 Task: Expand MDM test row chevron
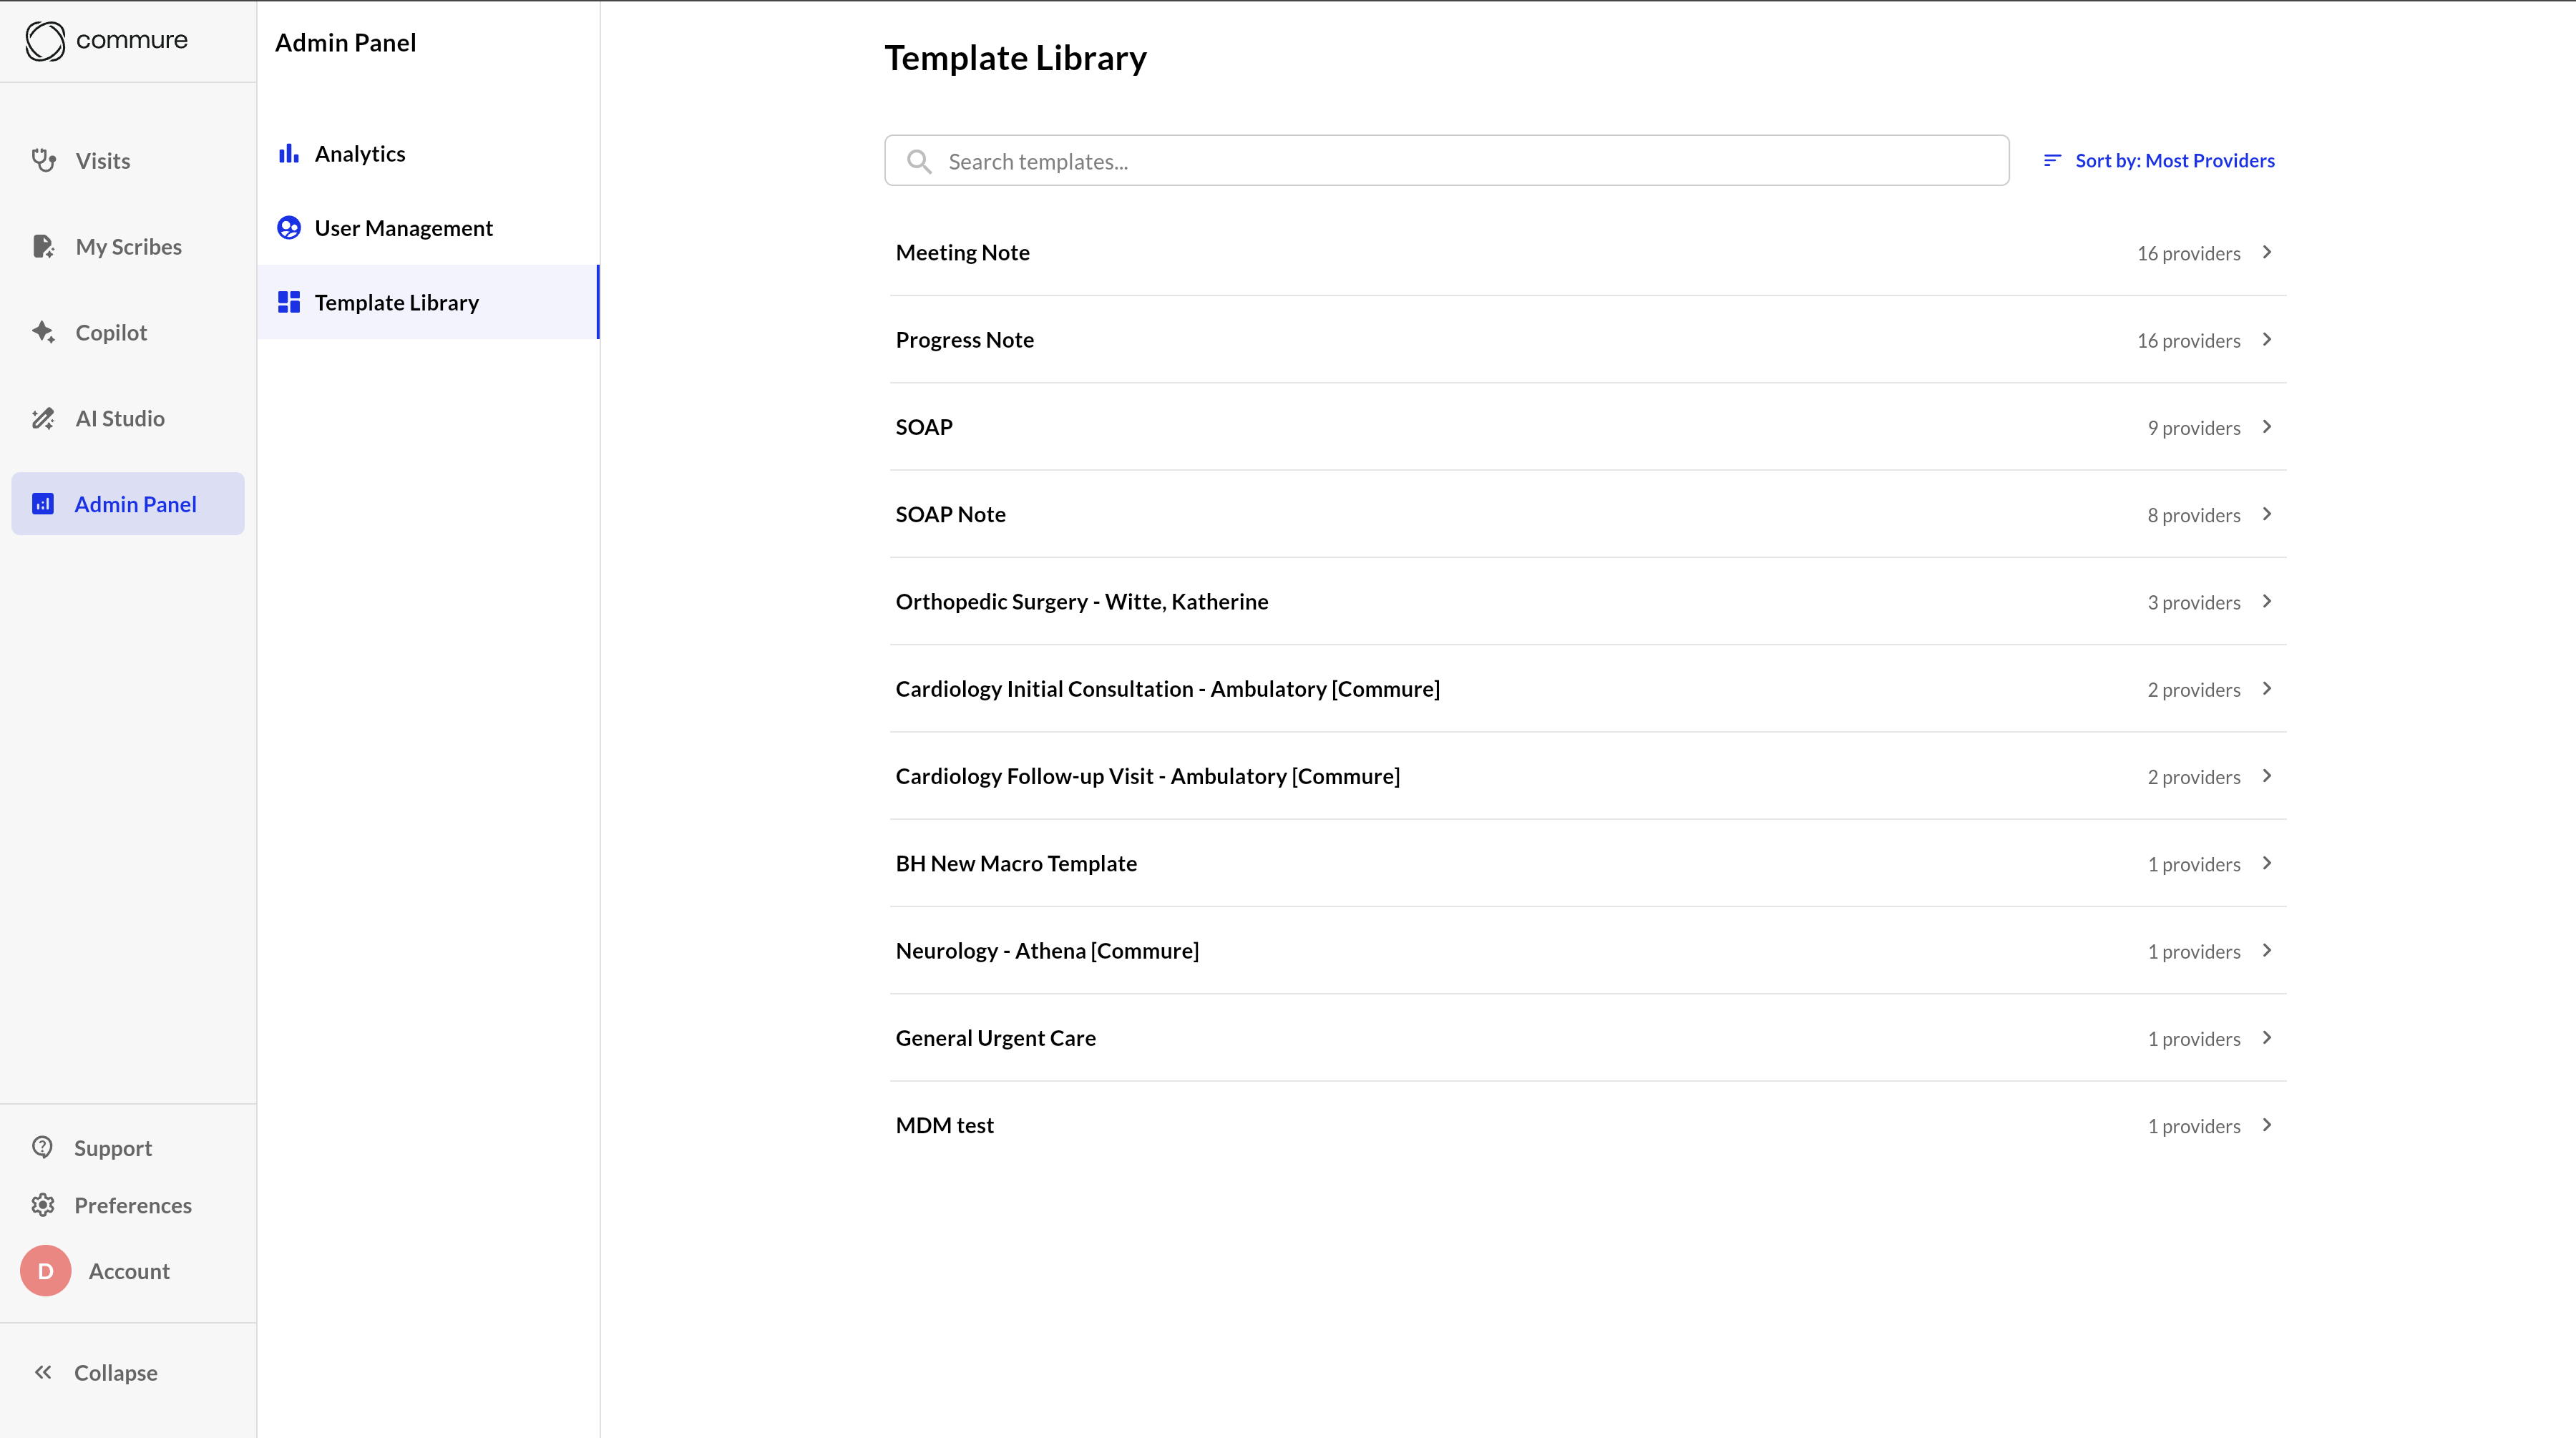[x=2267, y=1125]
